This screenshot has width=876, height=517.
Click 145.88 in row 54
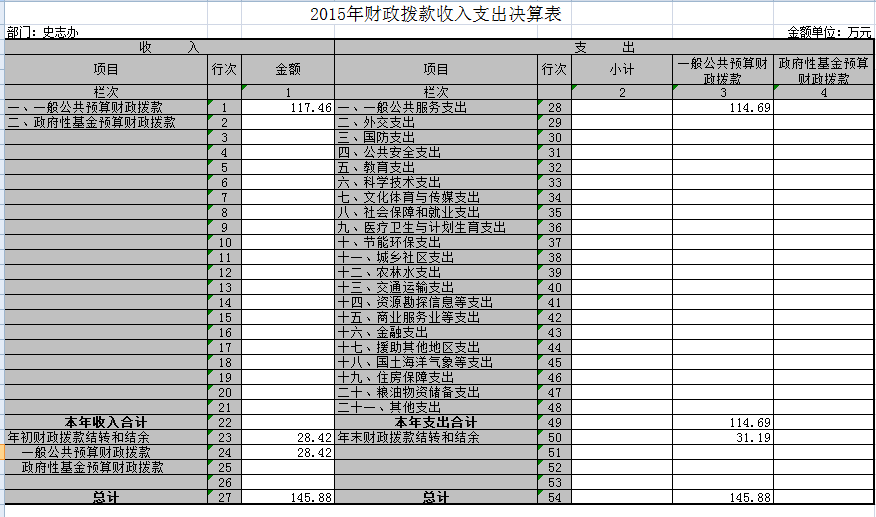[723, 497]
